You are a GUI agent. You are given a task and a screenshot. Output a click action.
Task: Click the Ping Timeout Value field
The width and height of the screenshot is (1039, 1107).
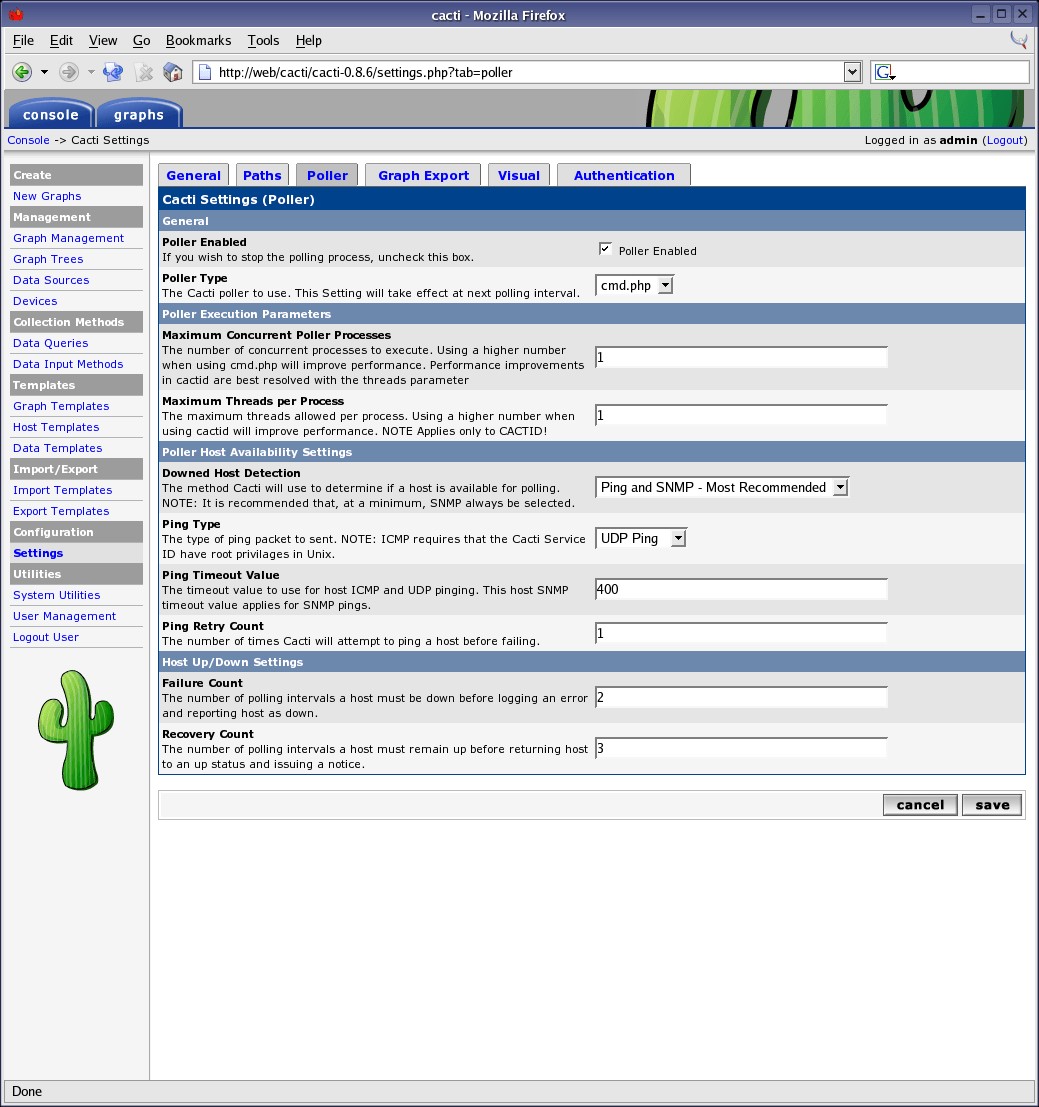(741, 590)
